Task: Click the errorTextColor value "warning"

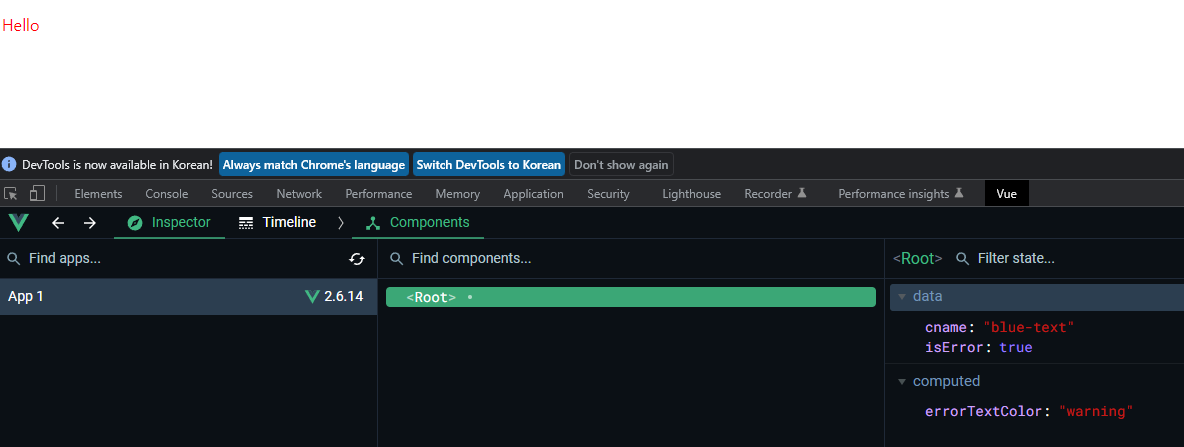Action: click(1096, 412)
